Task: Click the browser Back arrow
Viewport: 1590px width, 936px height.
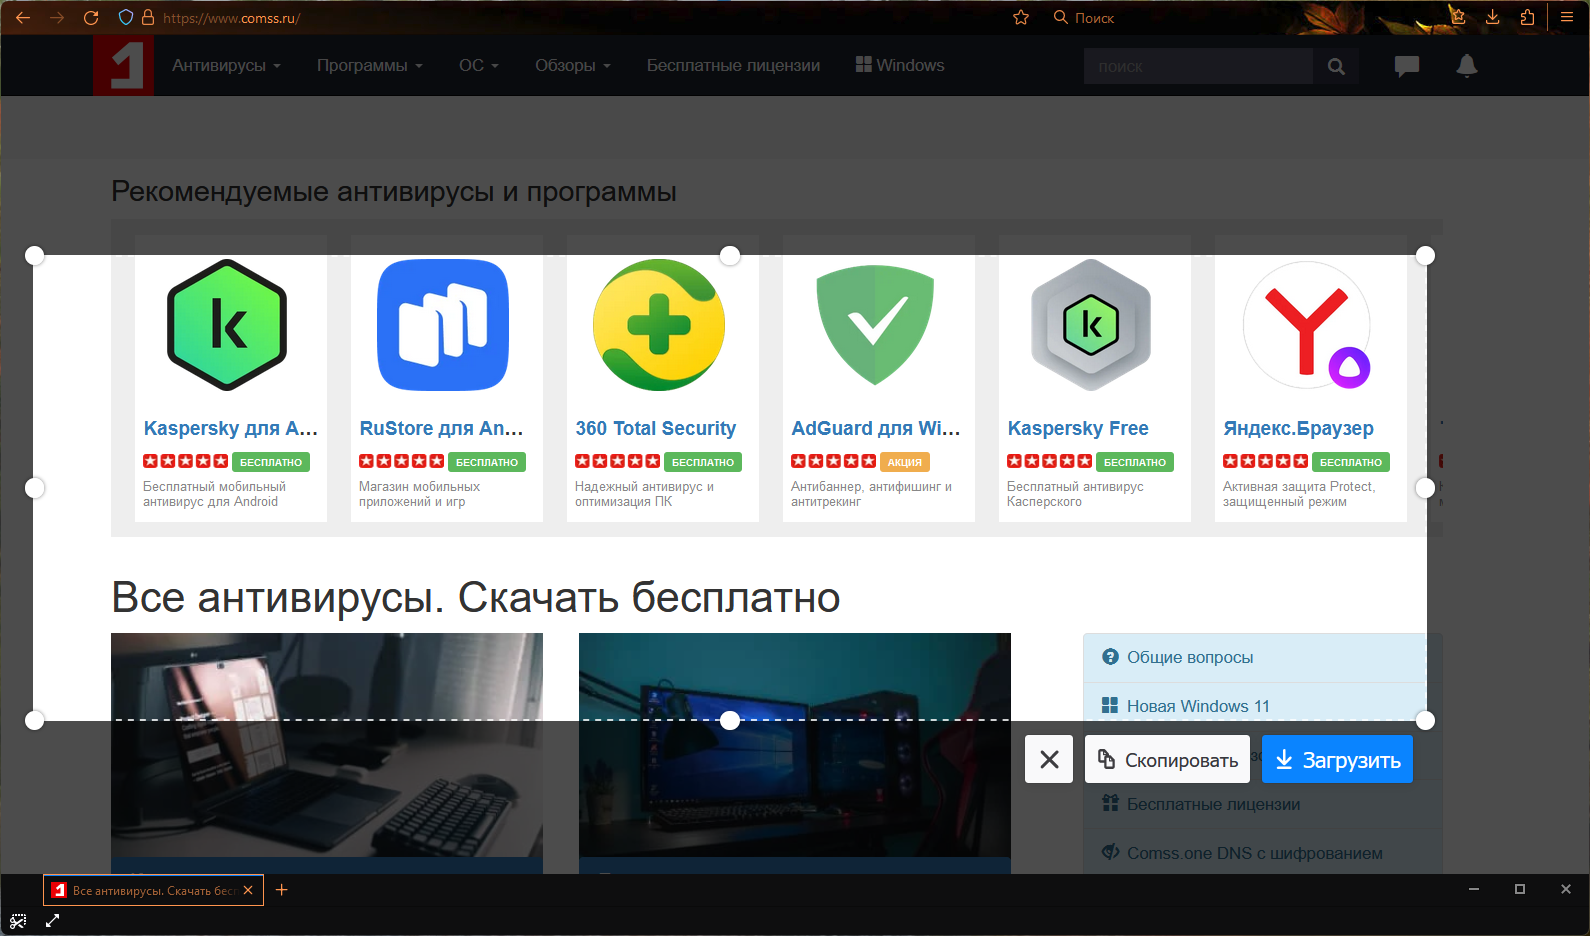Action: (x=23, y=18)
